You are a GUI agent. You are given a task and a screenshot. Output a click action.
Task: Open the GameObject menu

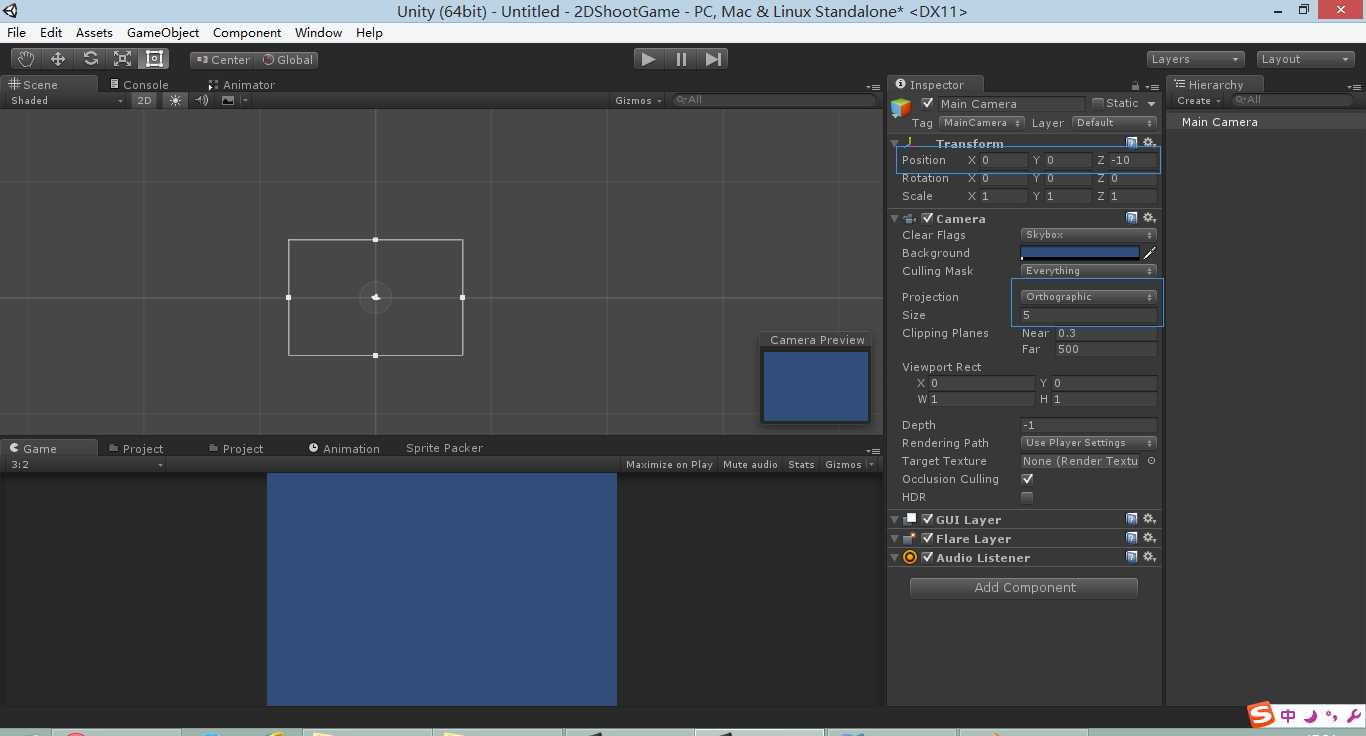[x=163, y=32]
